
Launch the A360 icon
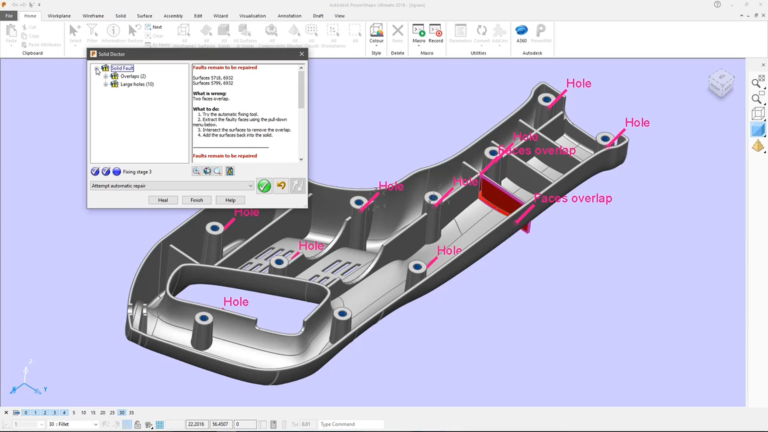521,33
